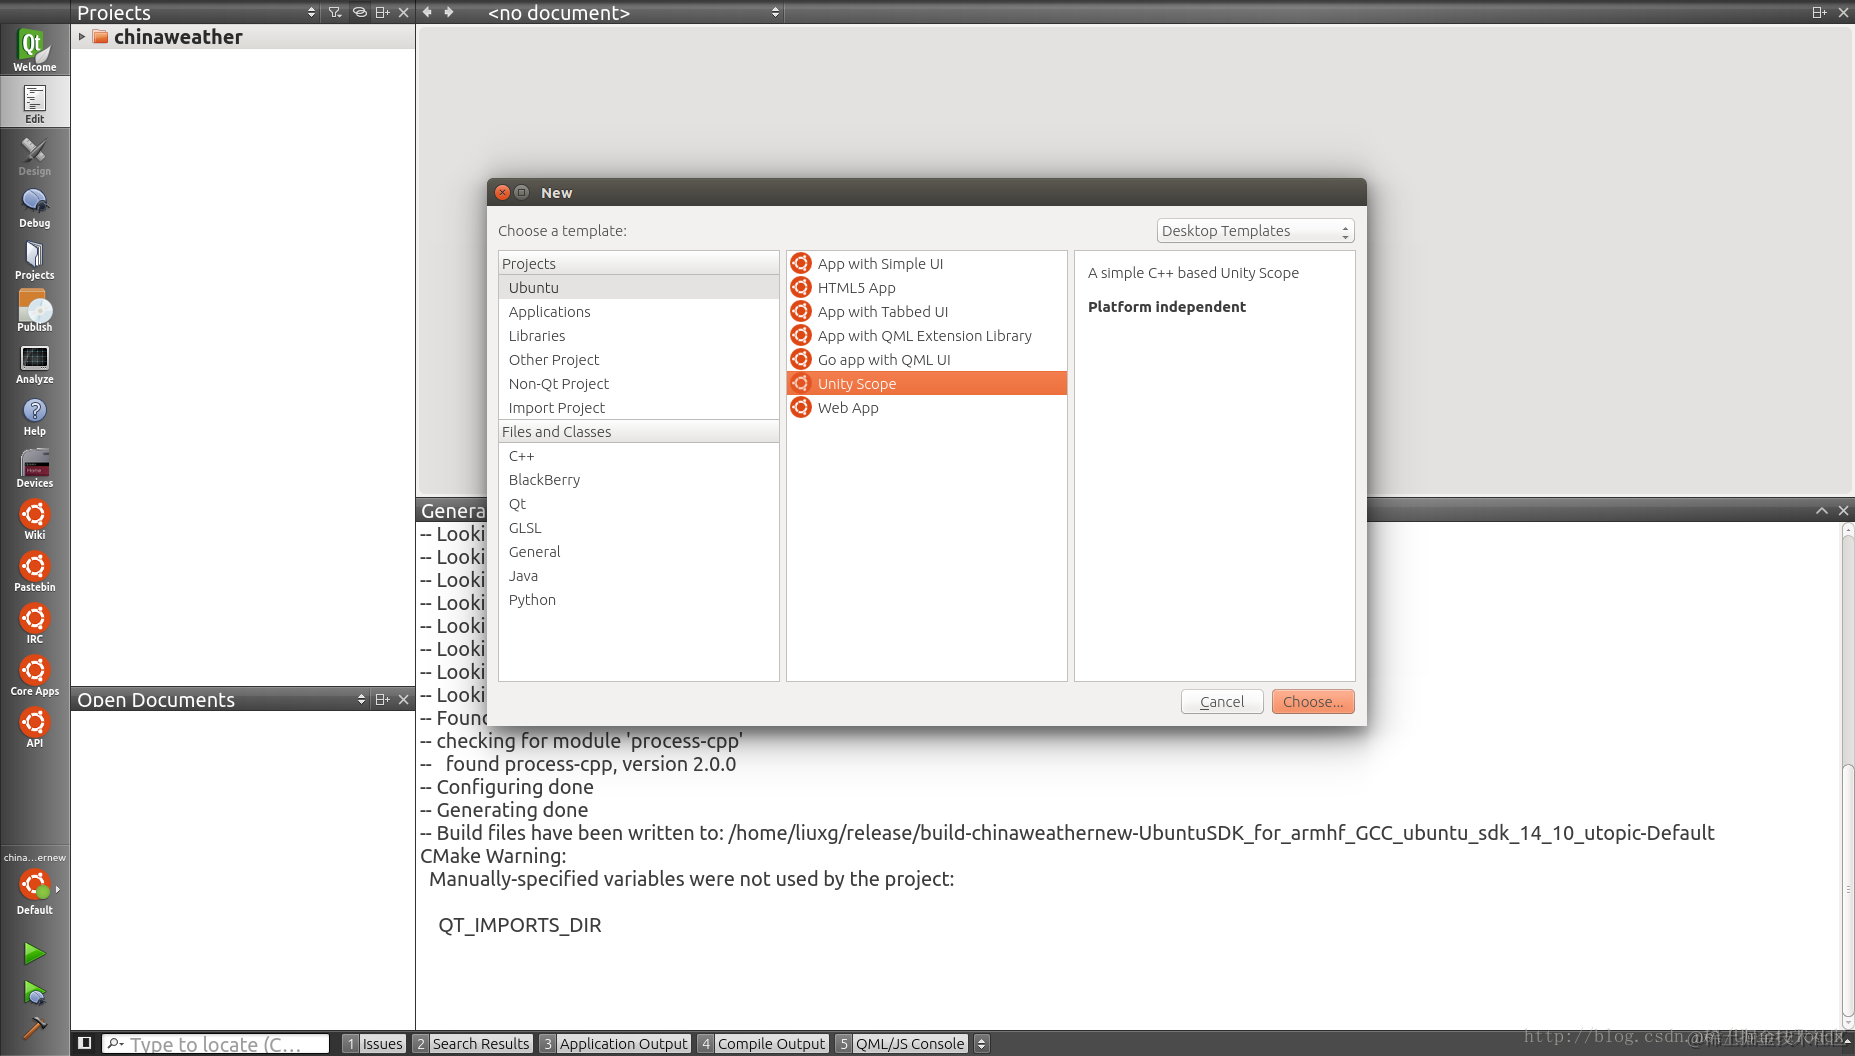This screenshot has height=1056, width=1855.
Task: Open the output panes selector arrows
Action: click(x=982, y=1043)
